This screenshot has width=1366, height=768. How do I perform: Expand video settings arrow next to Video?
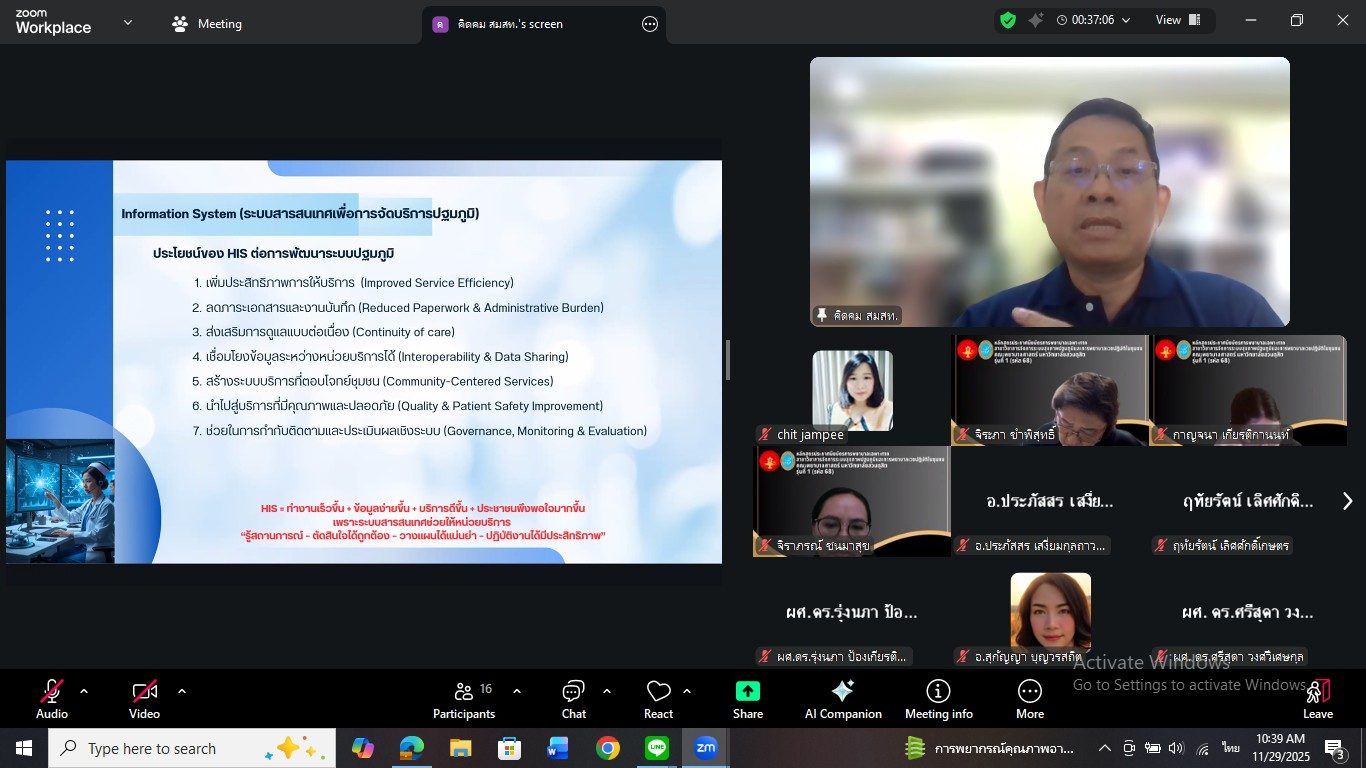(182, 691)
